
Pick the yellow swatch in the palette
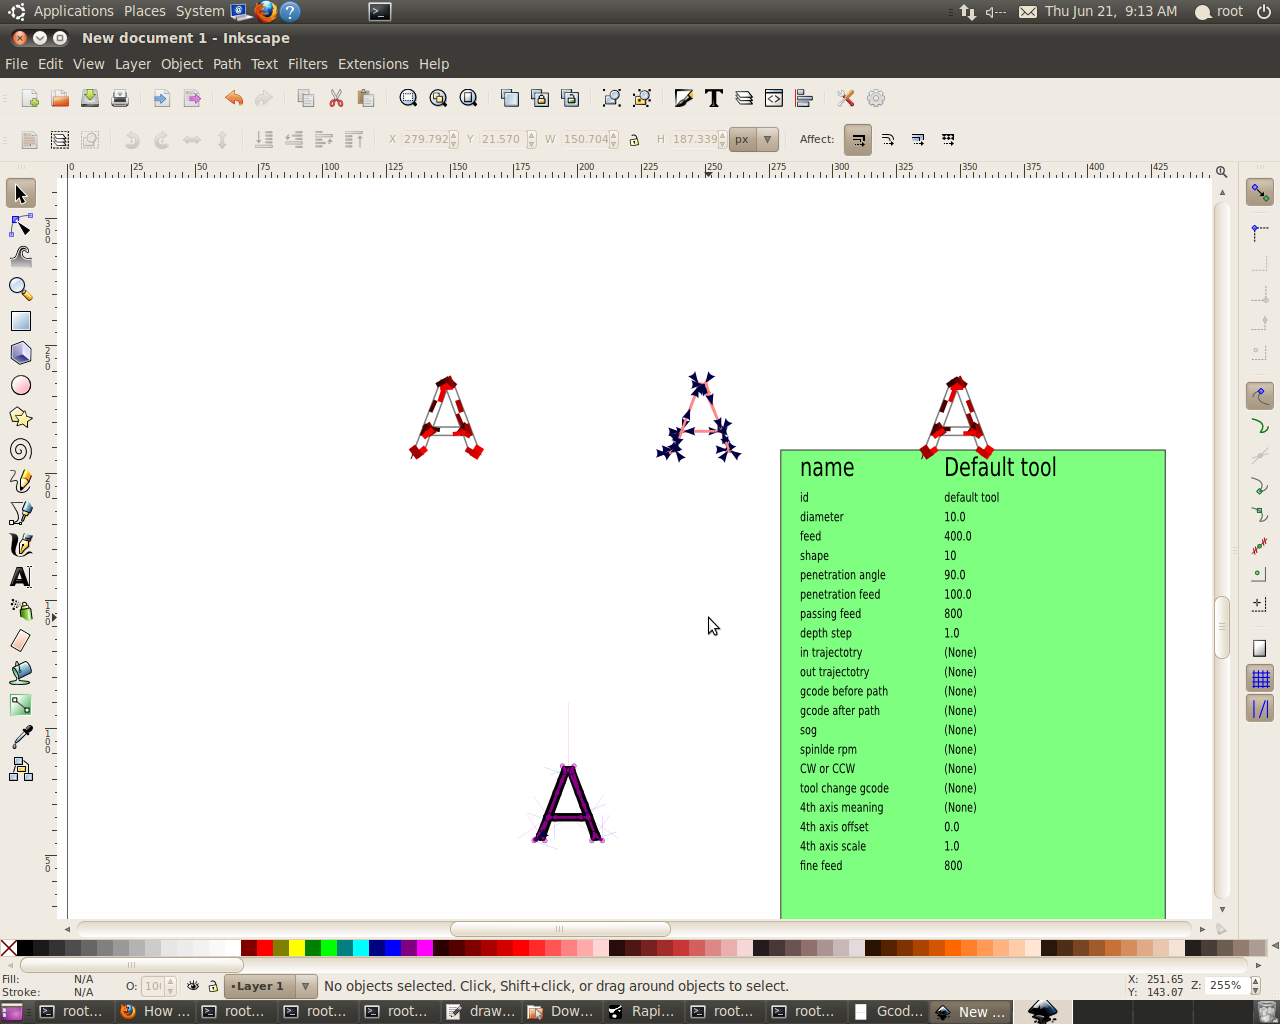click(x=297, y=948)
